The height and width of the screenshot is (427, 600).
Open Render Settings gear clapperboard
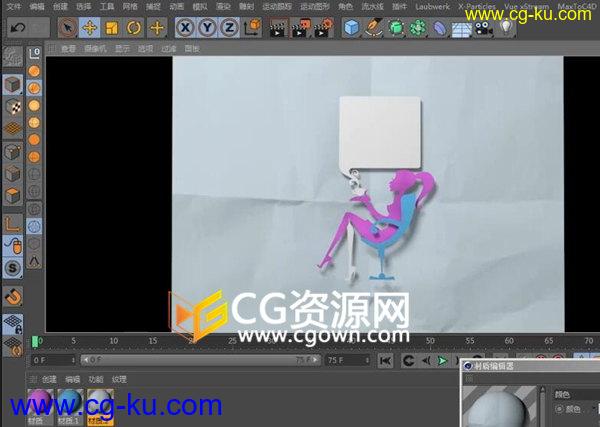(x=322, y=29)
